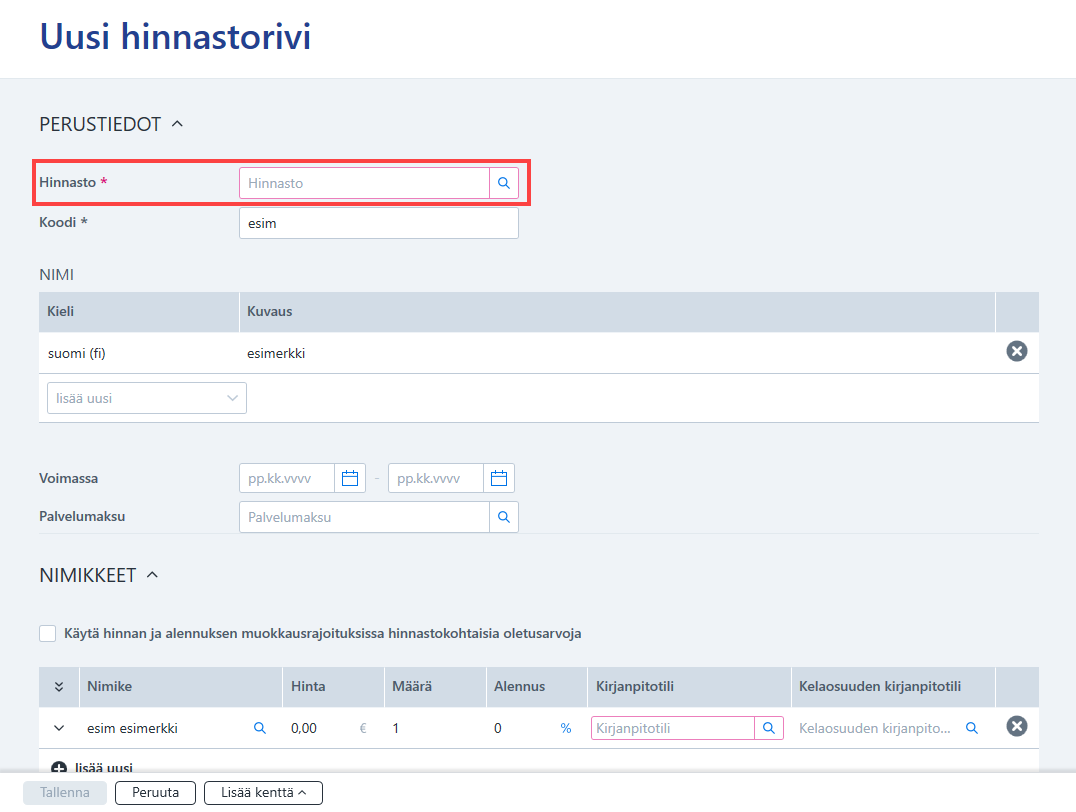Open Palvelumaksu search magnifier icon

[x=504, y=517]
